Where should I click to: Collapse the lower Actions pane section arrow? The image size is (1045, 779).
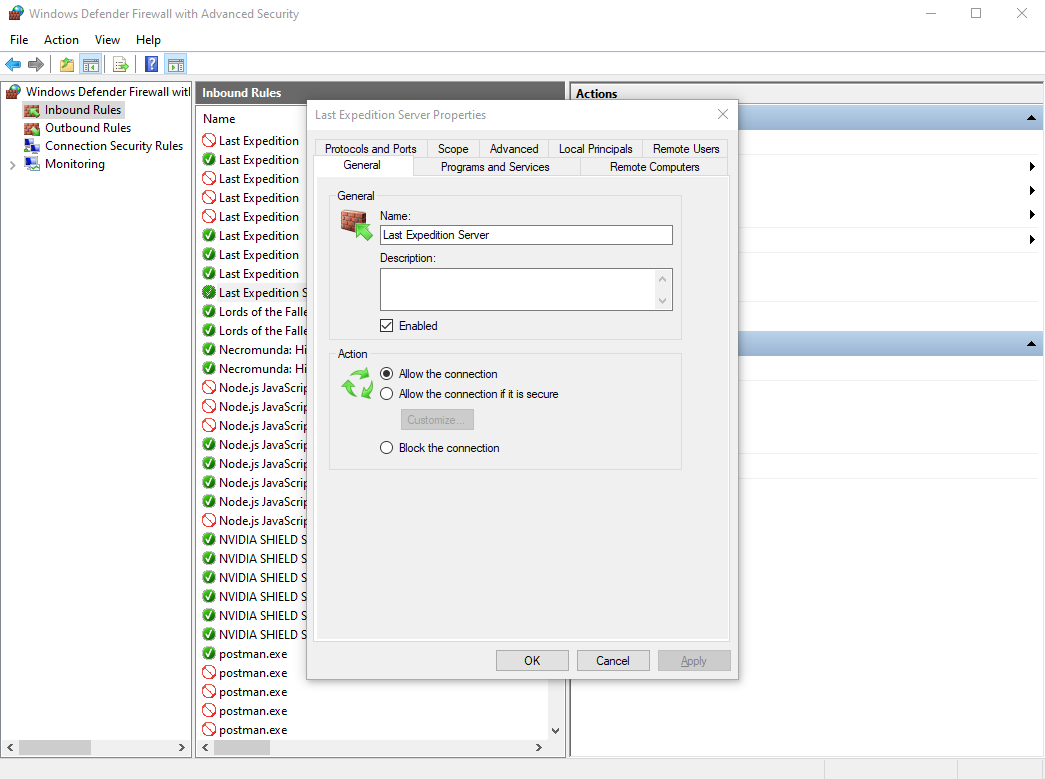click(1031, 344)
